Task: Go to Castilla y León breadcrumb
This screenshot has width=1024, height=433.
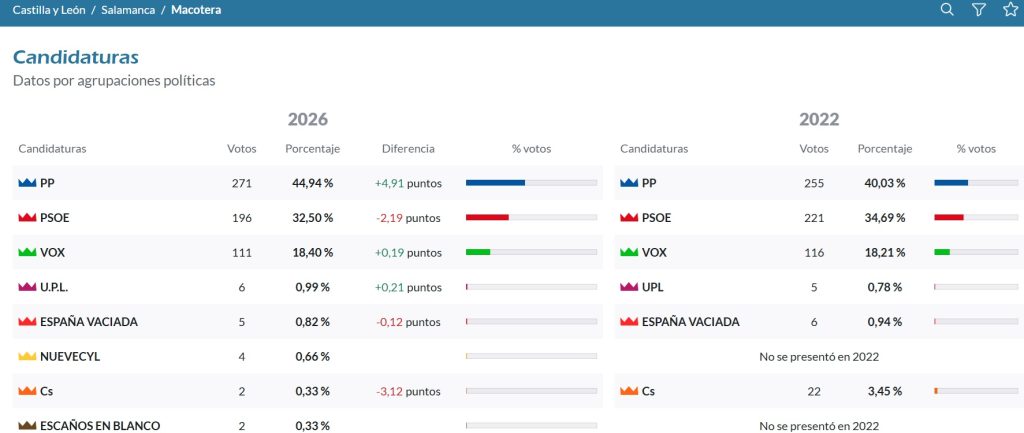Action: [x=49, y=10]
